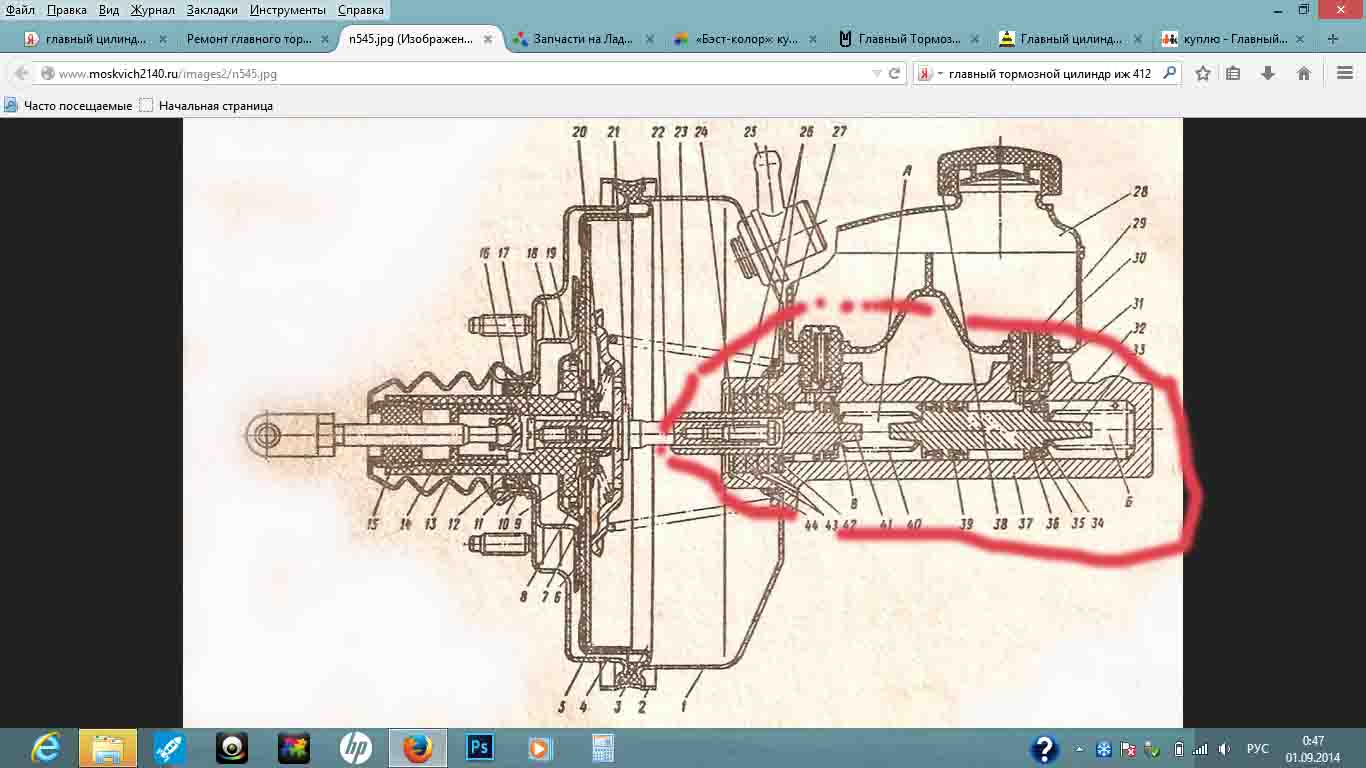This screenshot has height=768, width=1366.
Task: Close the 'Ремонт главного тор...' tab
Action: [x=326, y=39]
